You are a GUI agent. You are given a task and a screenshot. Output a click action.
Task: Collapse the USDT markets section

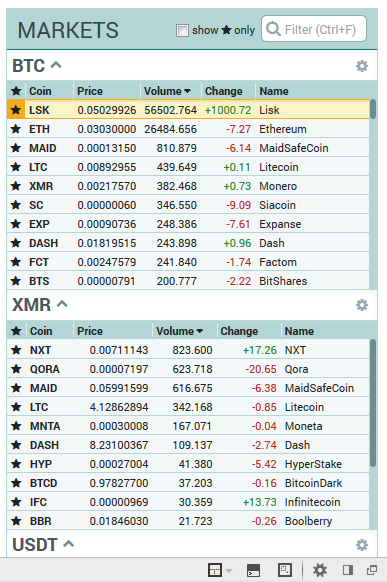(69, 544)
